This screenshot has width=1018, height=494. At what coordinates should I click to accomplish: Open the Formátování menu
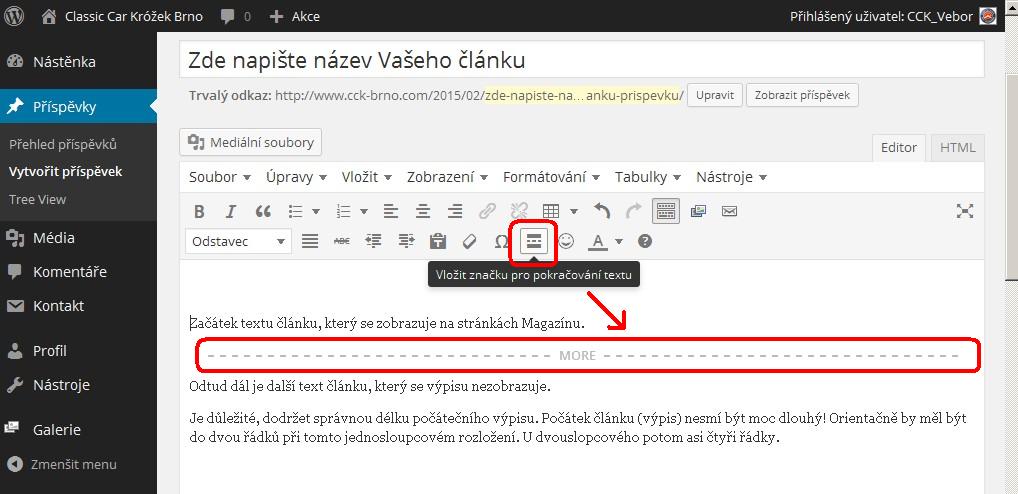pos(551,177)
